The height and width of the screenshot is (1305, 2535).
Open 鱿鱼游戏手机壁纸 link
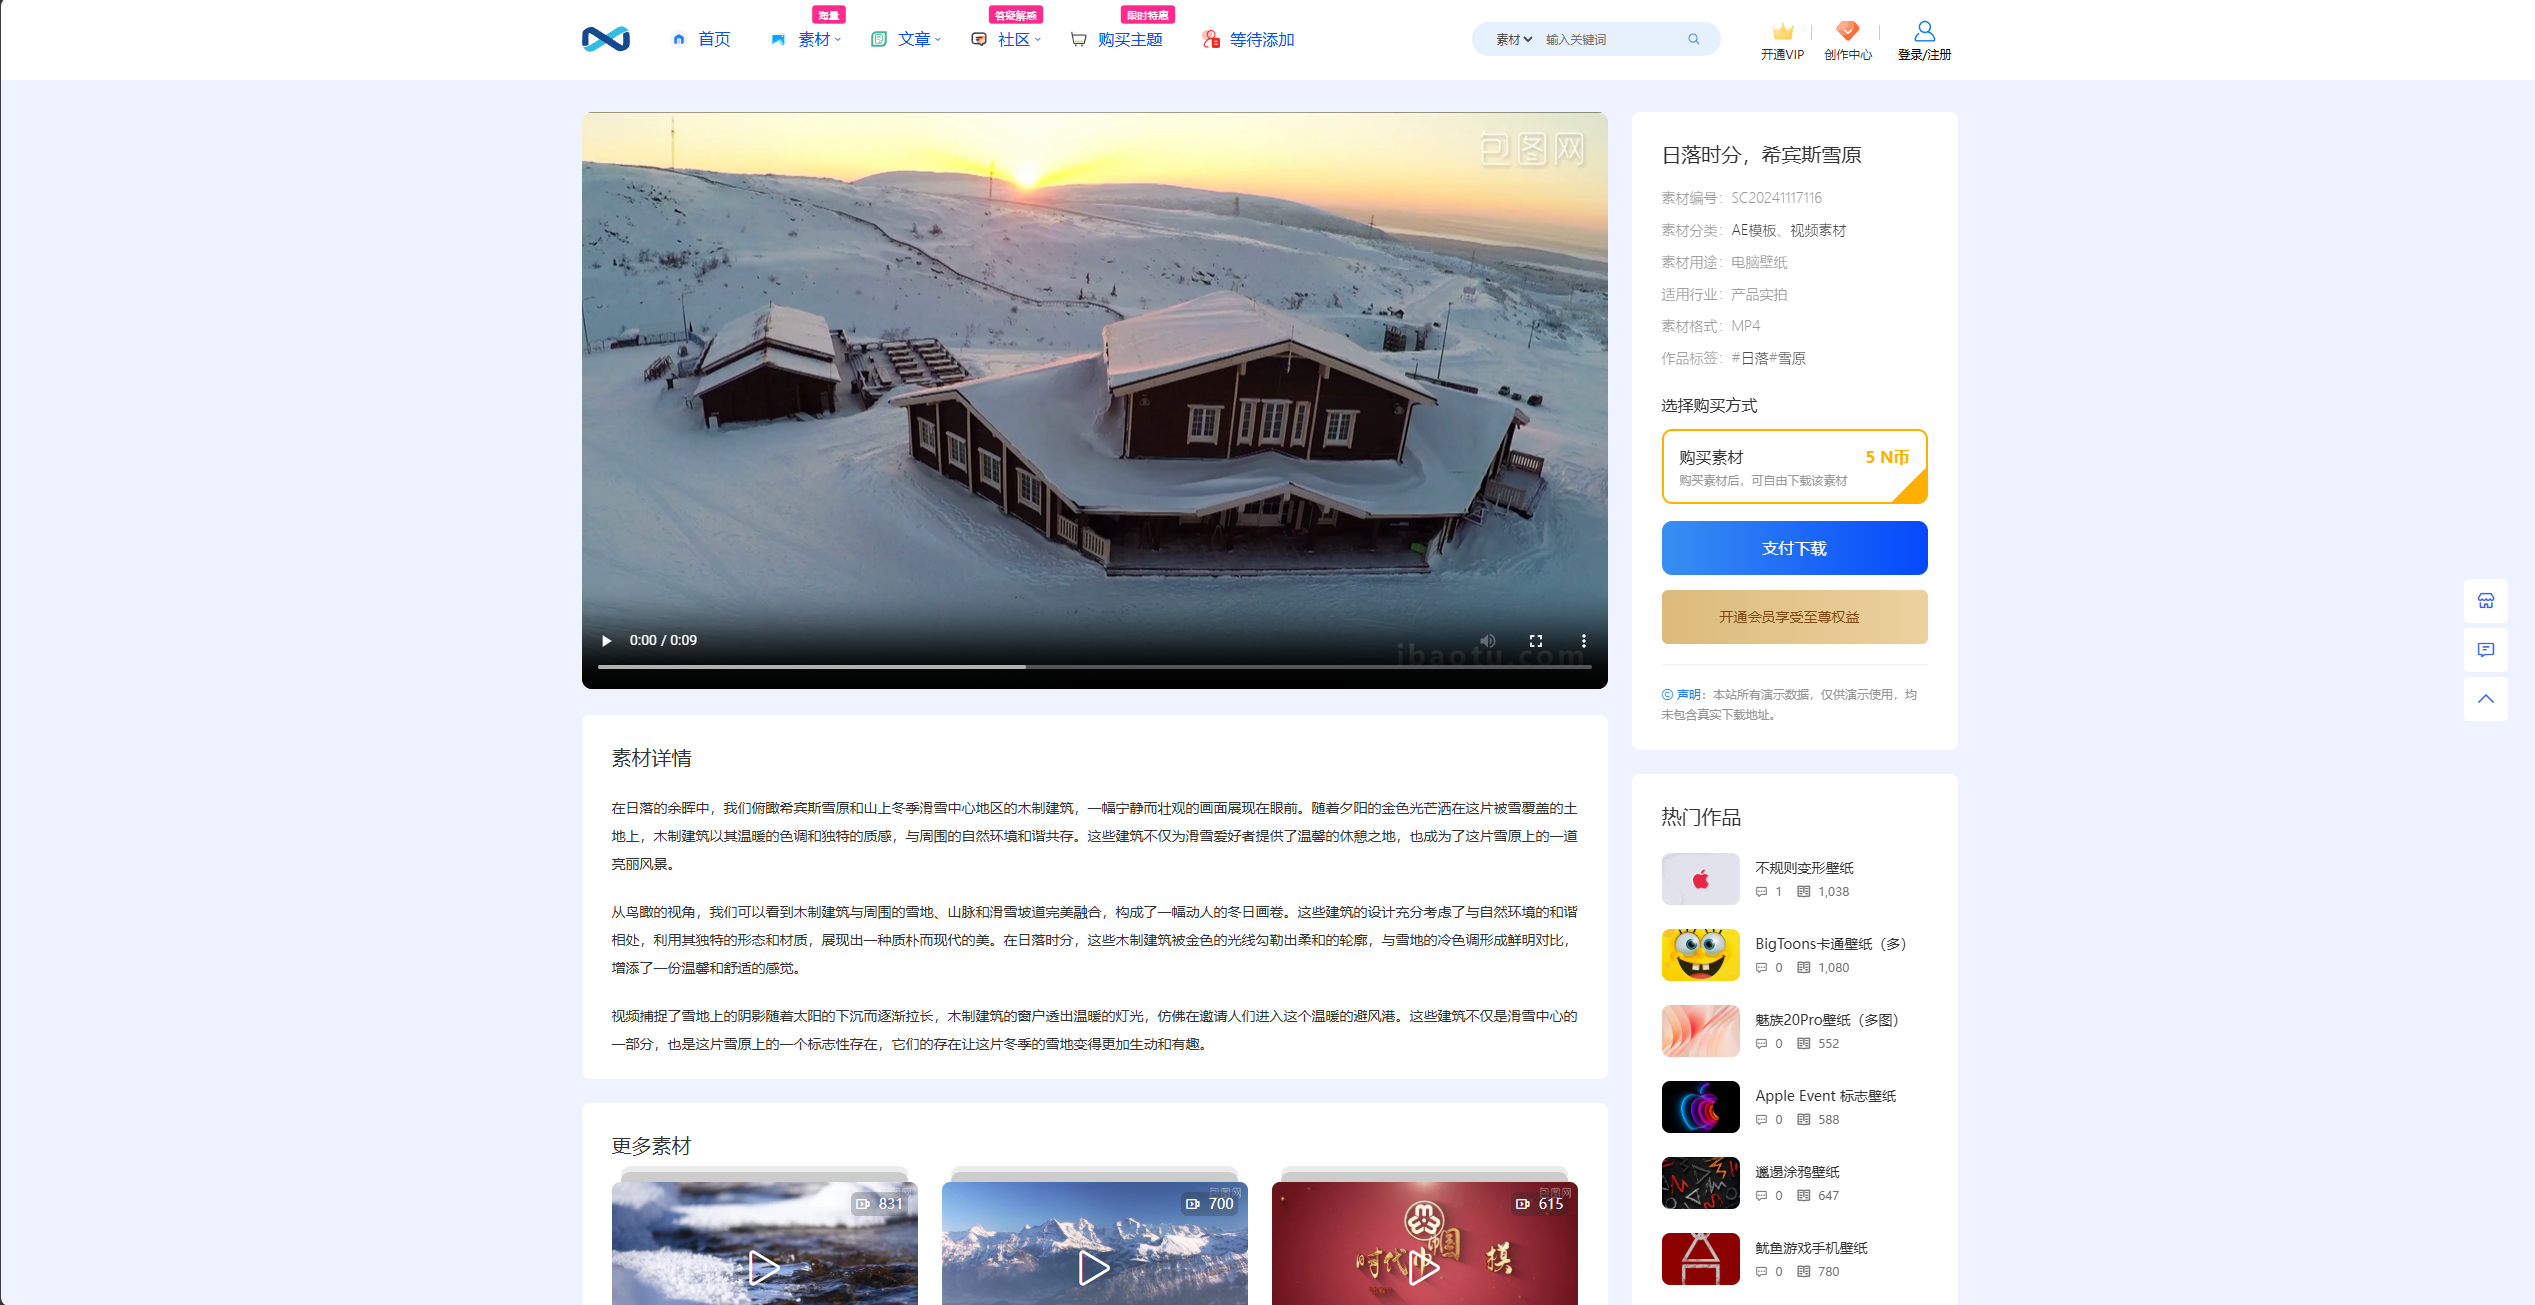(x=1811, y=1248)
